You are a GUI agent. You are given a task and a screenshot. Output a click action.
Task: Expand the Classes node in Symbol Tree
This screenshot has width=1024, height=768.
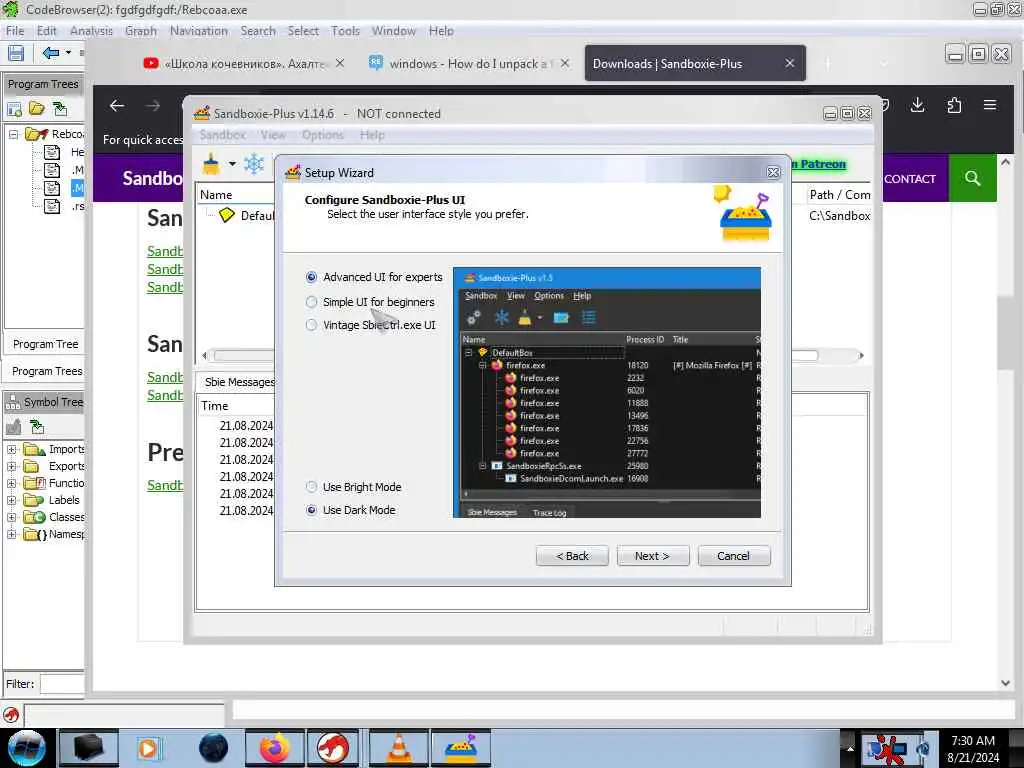(12, 517)
